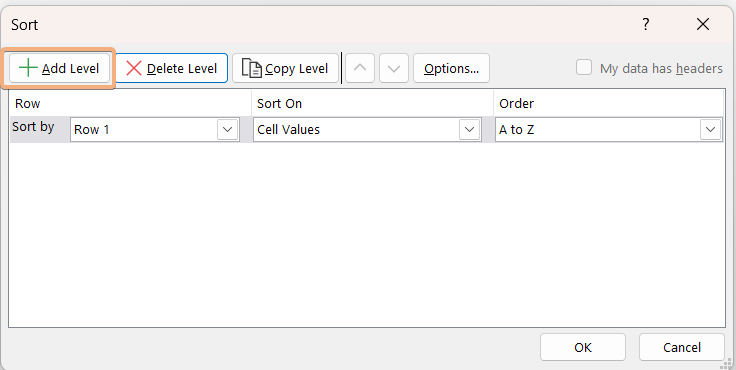The width and height of the screenshot is (736, 370).
Task: Click the green plus Add Level icon
Action: [x=28, y=69]
